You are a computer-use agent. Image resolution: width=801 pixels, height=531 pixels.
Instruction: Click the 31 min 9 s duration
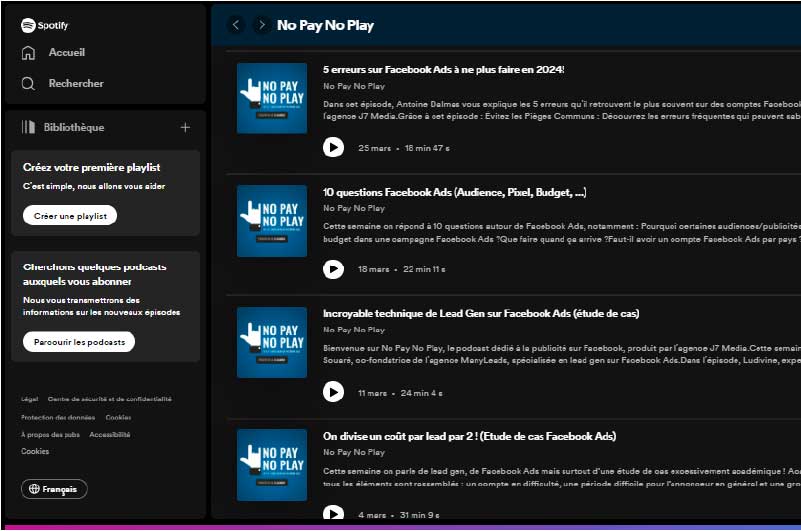point(419,515)
